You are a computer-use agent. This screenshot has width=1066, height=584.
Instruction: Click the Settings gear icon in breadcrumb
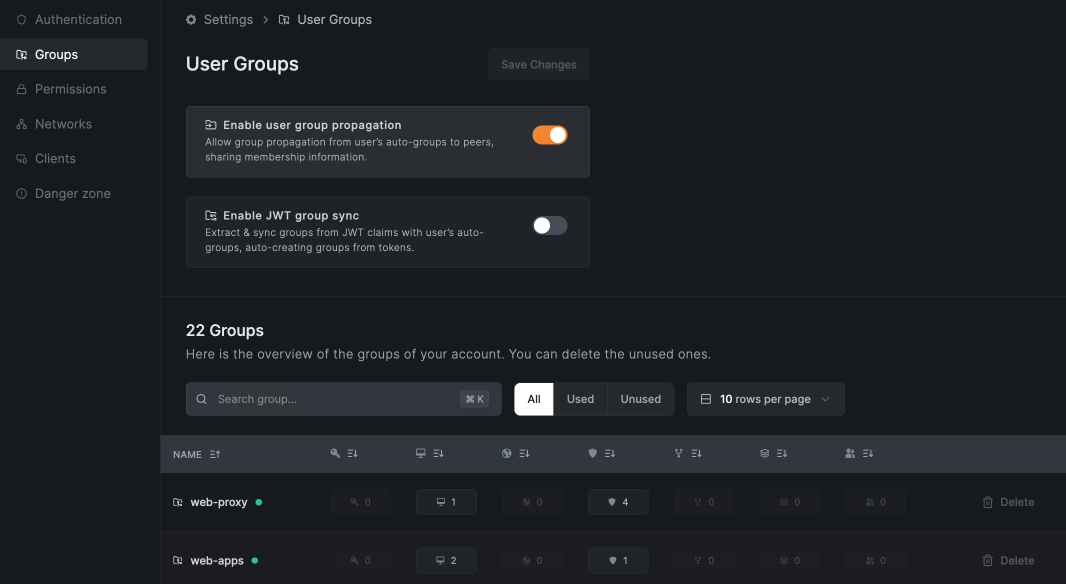191,20
